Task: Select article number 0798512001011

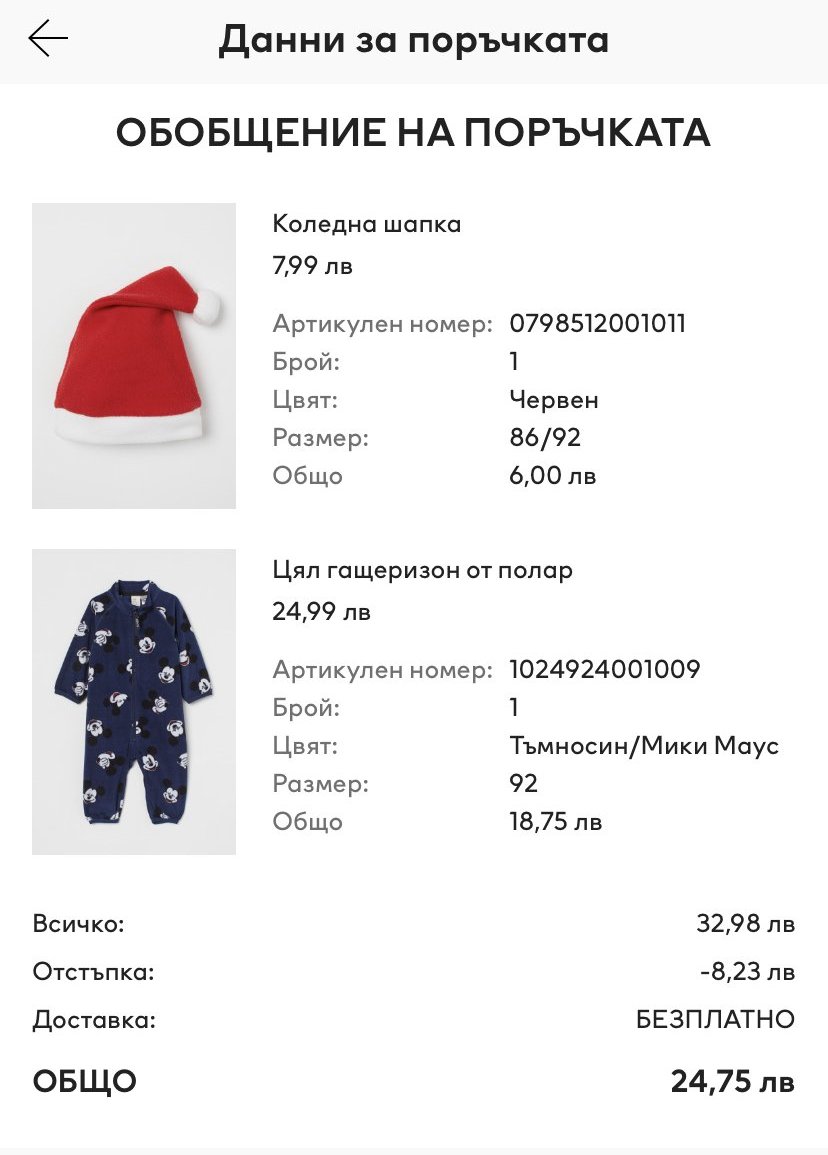Action: [x=597, y=323]
